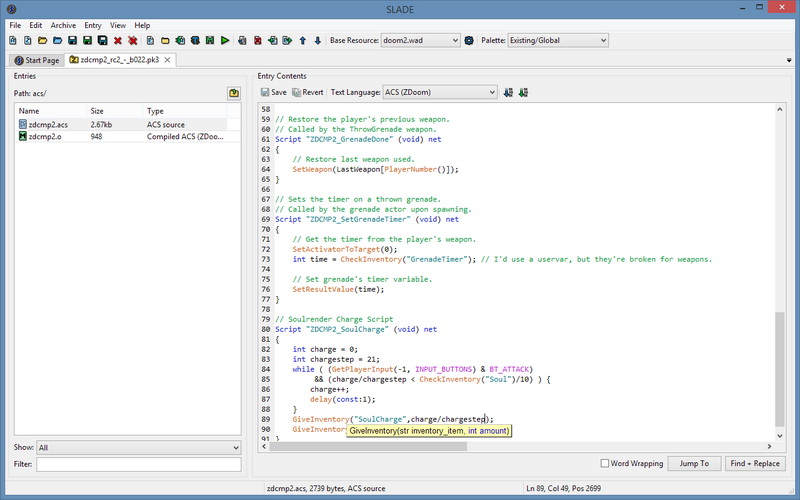This screenshot has width=800, height=500.
Task: Expand the Palette dropdown
Action: (x=558, y=41)
